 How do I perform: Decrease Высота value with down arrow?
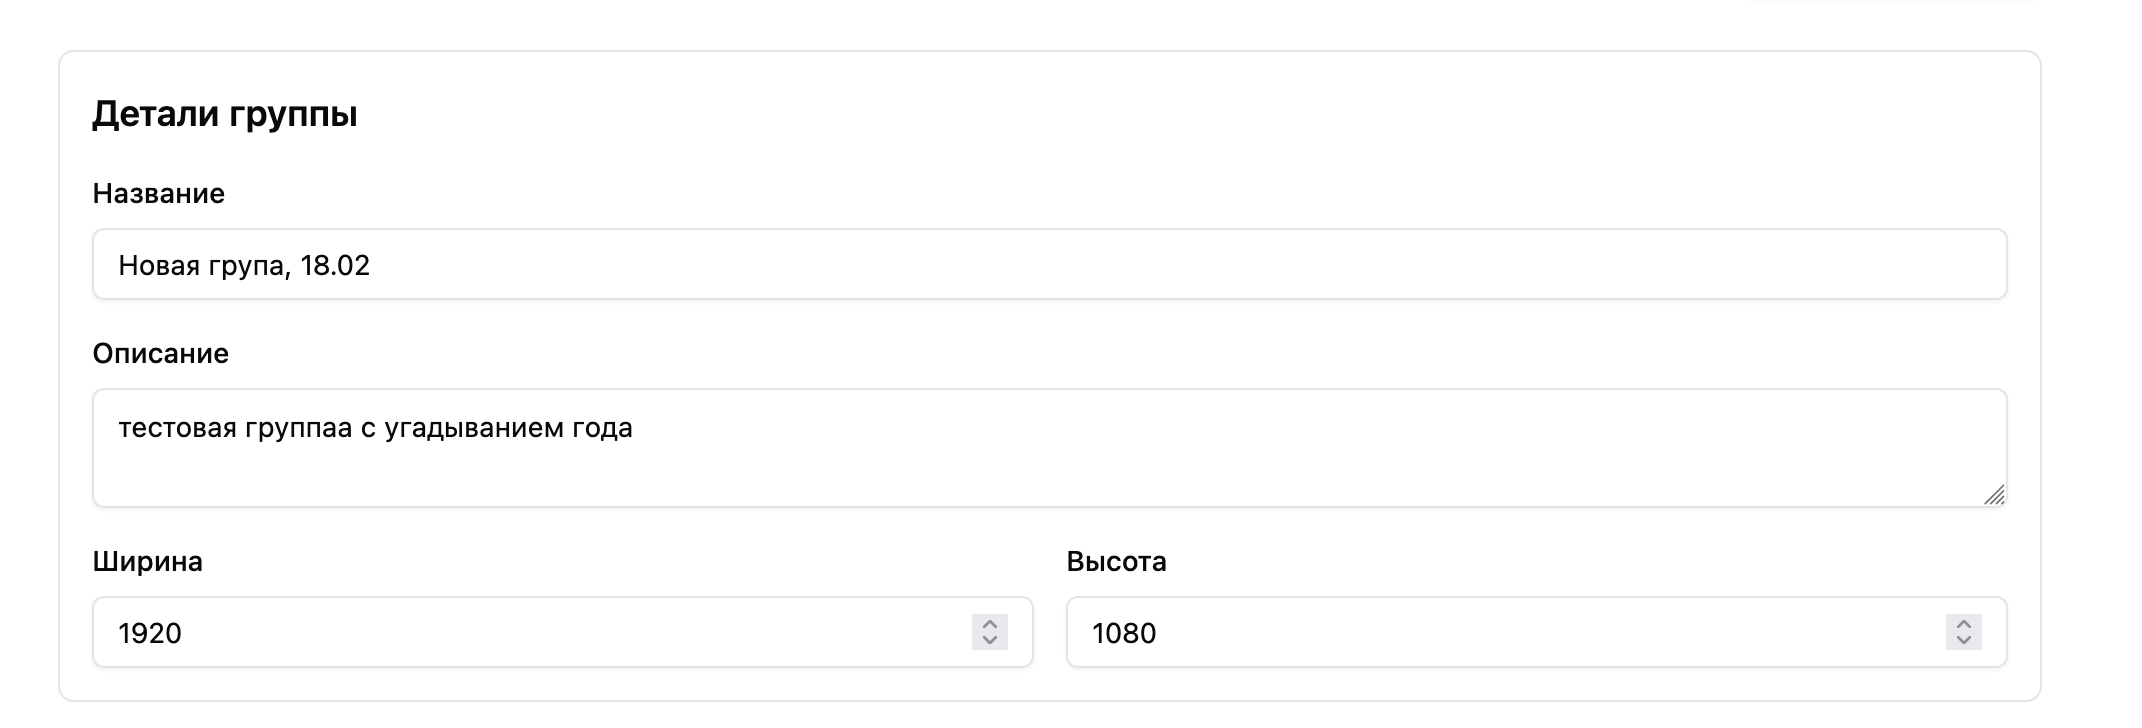[x=1963, y=640]
